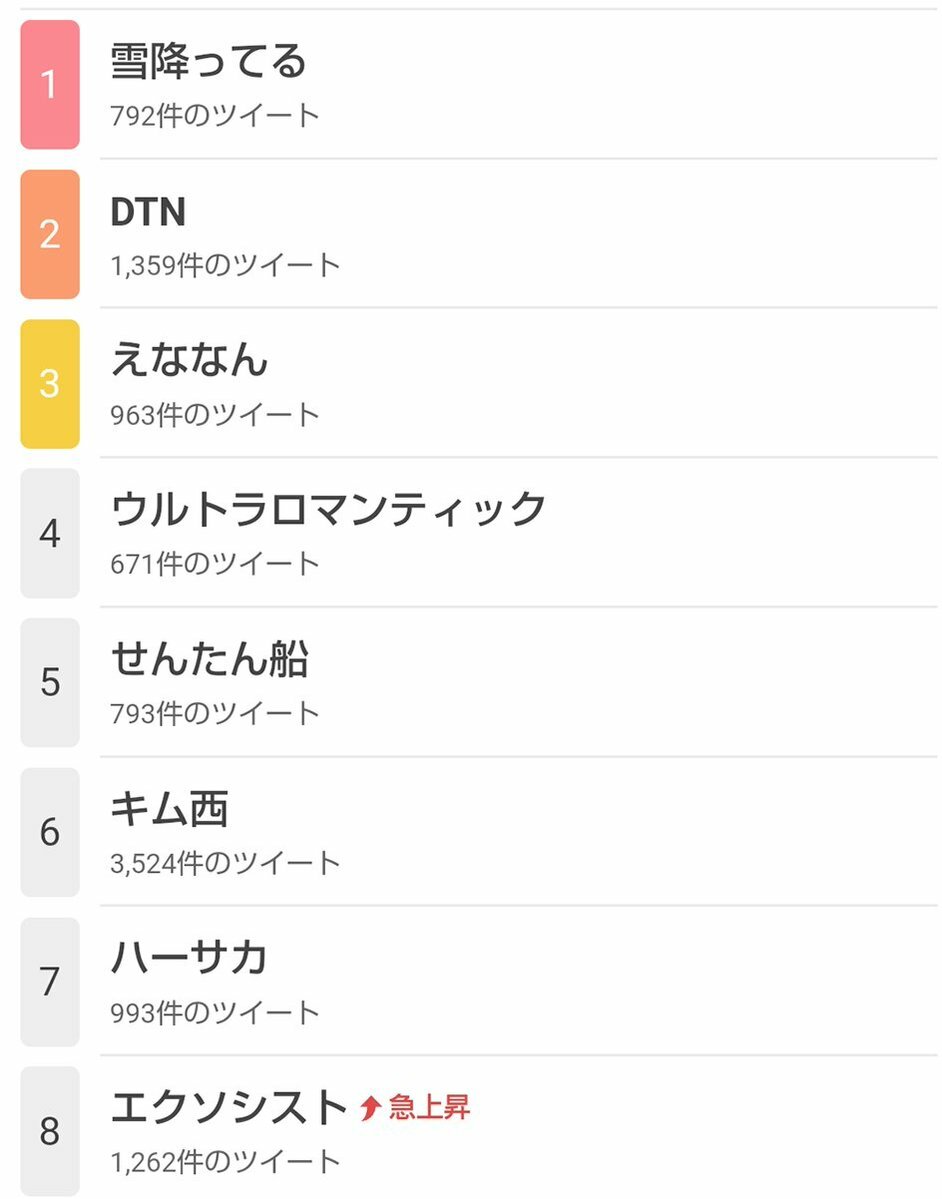Open the ウルトラロマンティック trending topic
The image size is (942, 1199).
click(329, 509)
